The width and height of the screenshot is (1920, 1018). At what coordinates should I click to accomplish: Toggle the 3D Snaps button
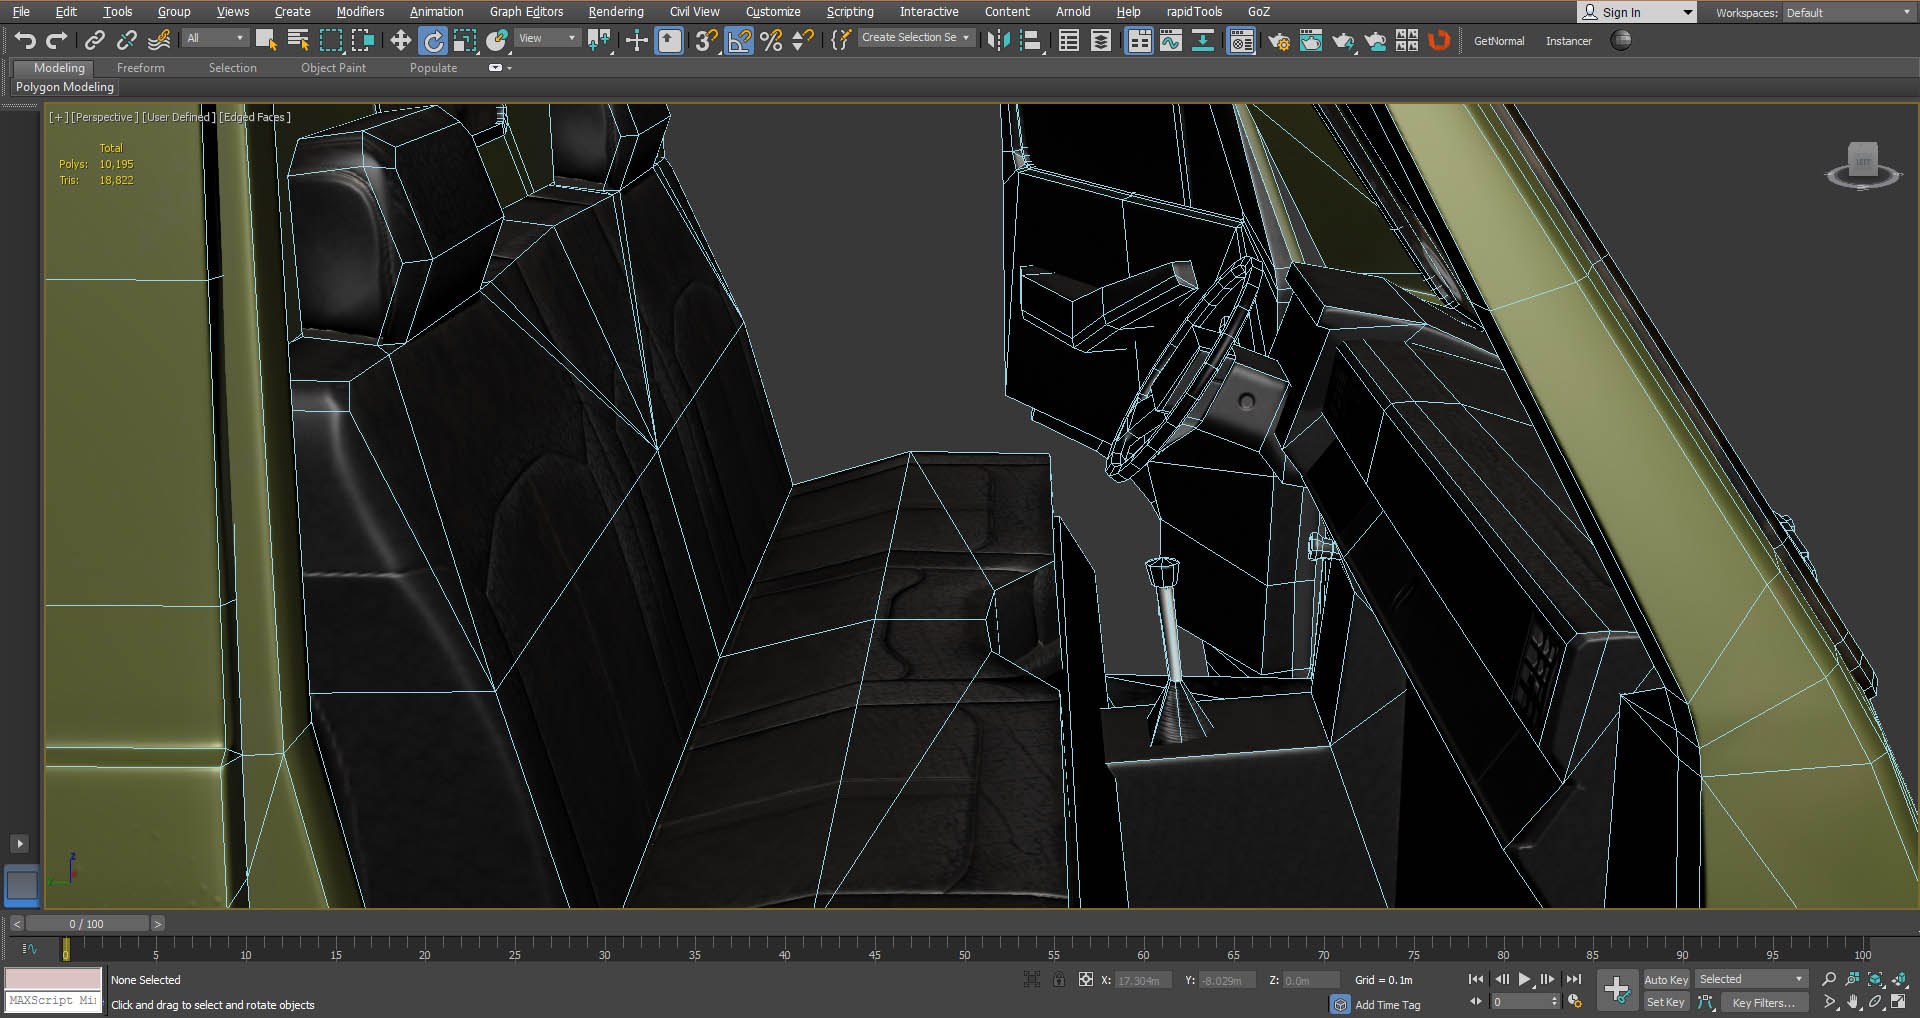[706, 40]
